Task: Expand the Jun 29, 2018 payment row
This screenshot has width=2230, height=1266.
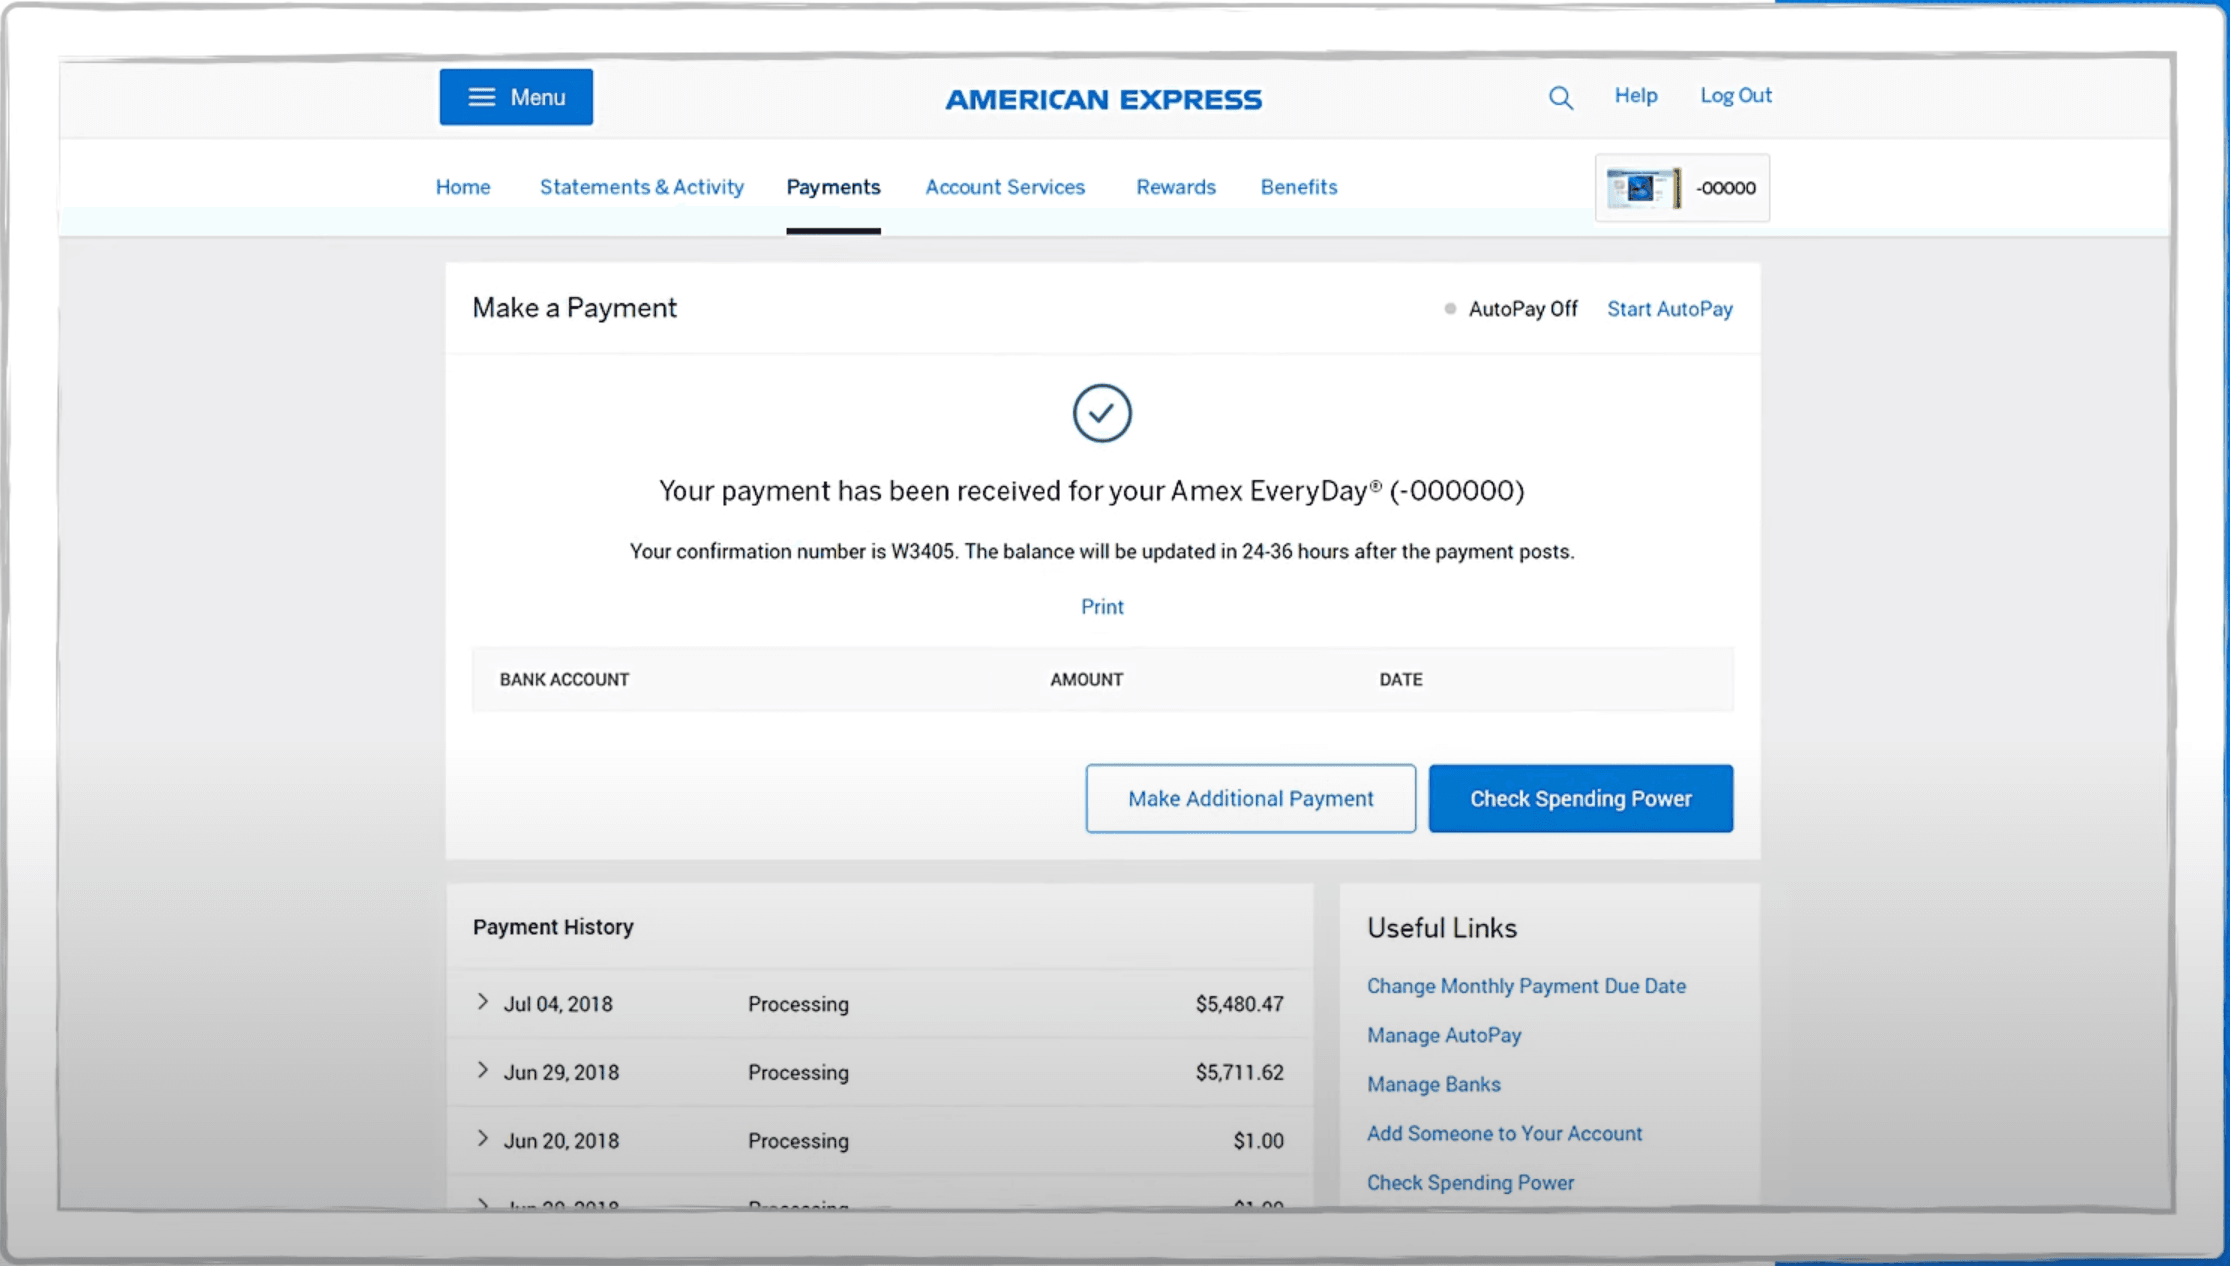Action: (483, 1071)
